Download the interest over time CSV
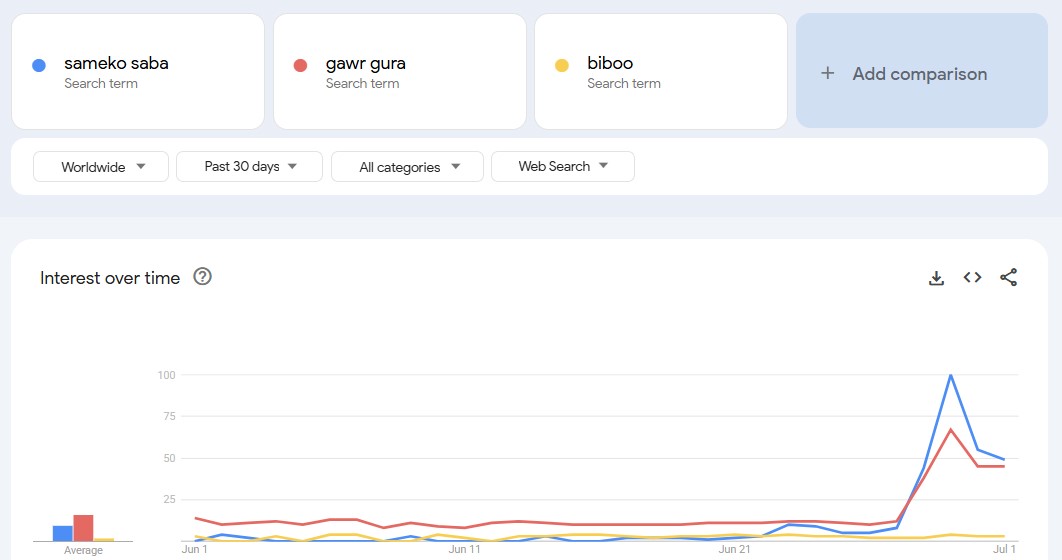Image resolution: width=1062 pixels, height=560 pixels. click(x=936, y=278)
